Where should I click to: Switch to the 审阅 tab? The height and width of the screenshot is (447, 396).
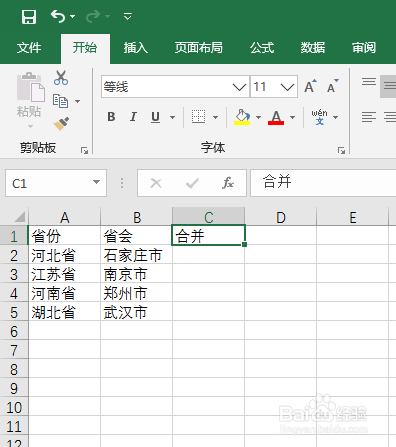pos(364,48)
